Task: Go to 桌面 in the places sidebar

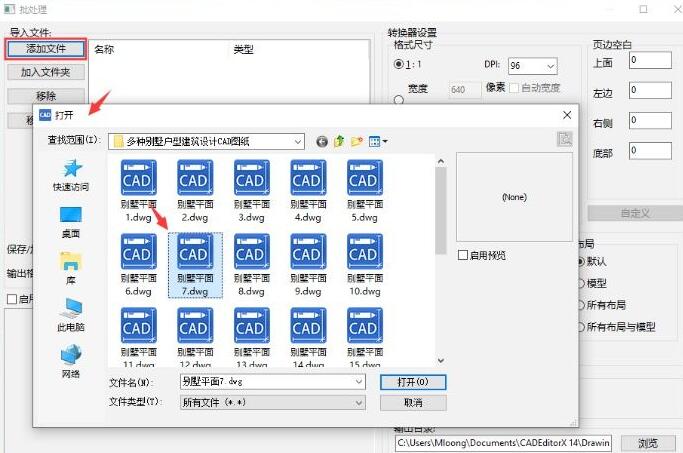Action: coord(71,221)
